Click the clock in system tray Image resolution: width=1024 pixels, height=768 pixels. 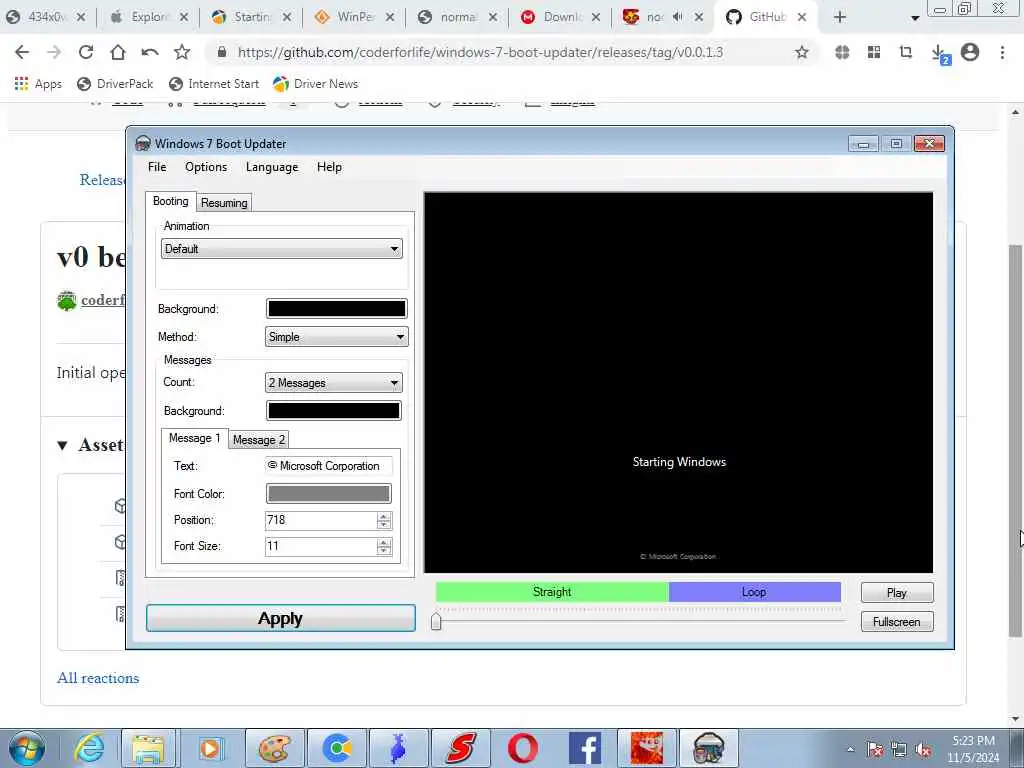(x=973, y=749)
